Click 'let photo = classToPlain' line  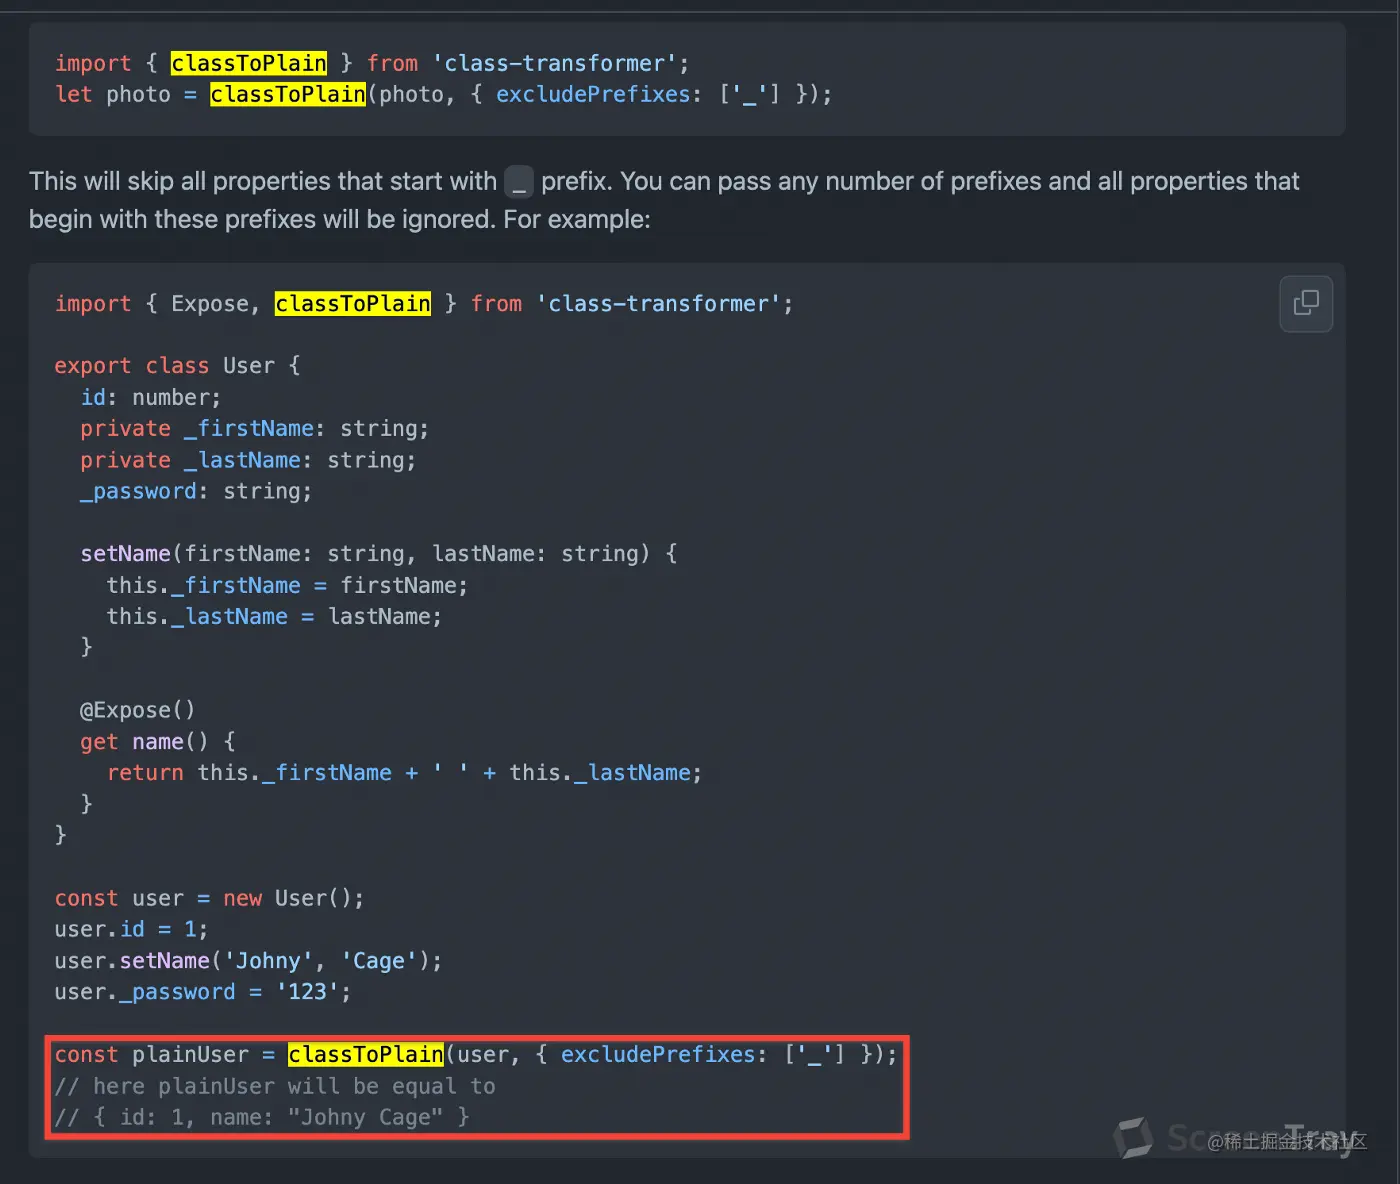(x=443, y=95)
